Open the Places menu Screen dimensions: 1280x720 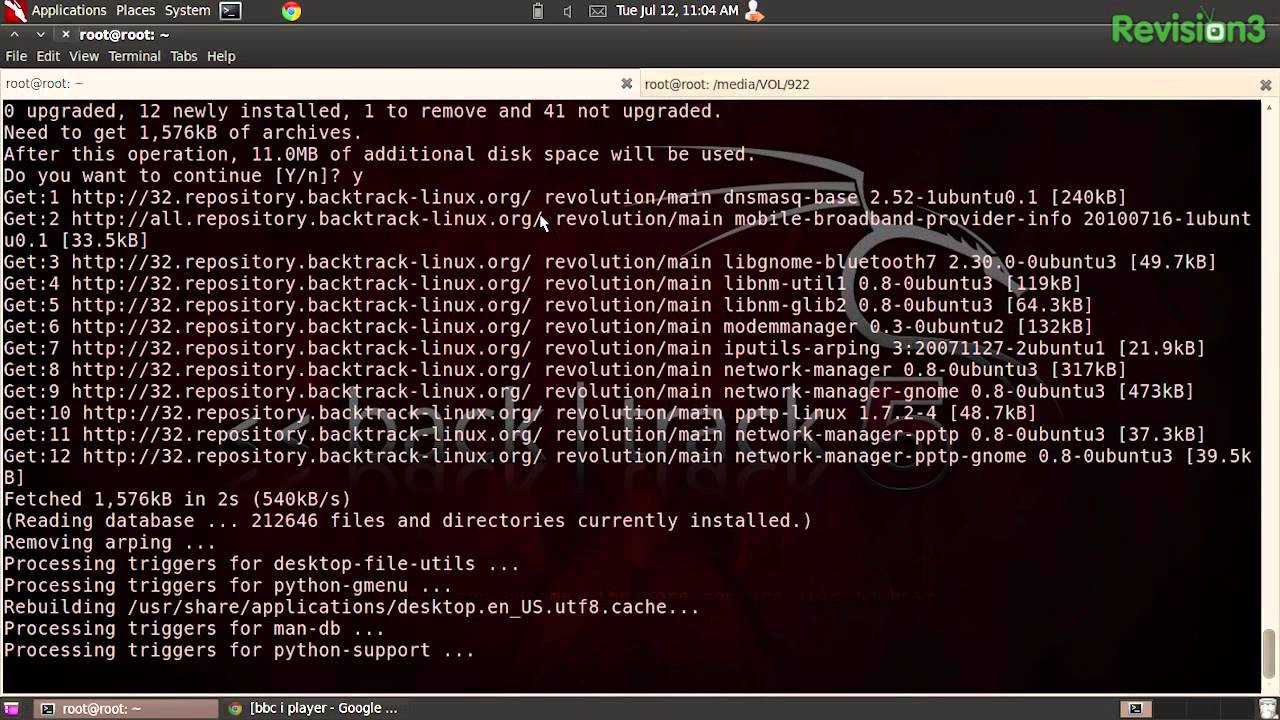coord(135,10)
